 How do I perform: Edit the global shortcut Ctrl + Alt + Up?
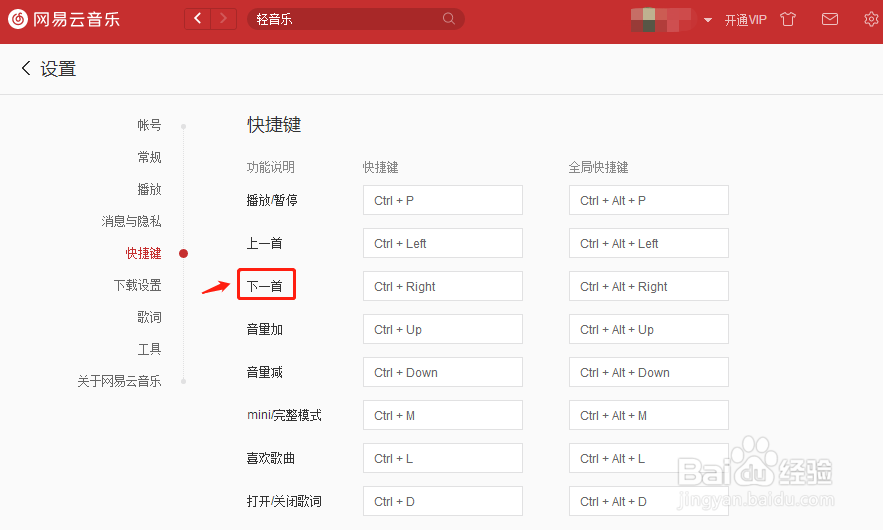[x=649, y=329]
